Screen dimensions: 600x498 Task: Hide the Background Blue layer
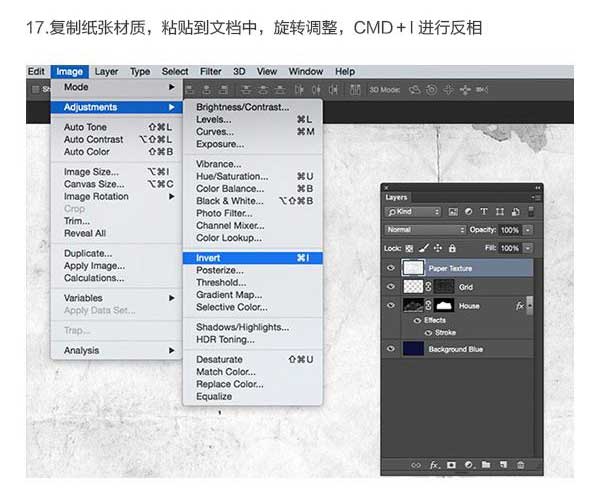(x=391, y=349)
